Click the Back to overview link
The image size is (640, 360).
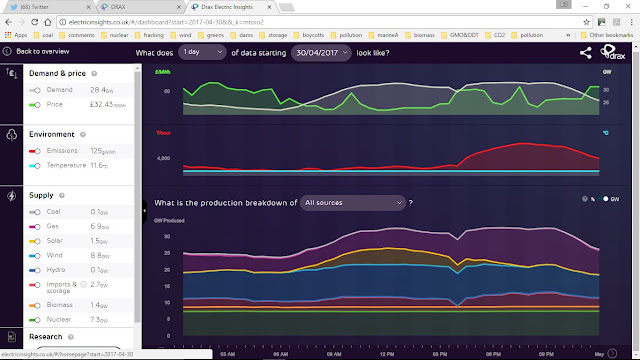[43, 51]
